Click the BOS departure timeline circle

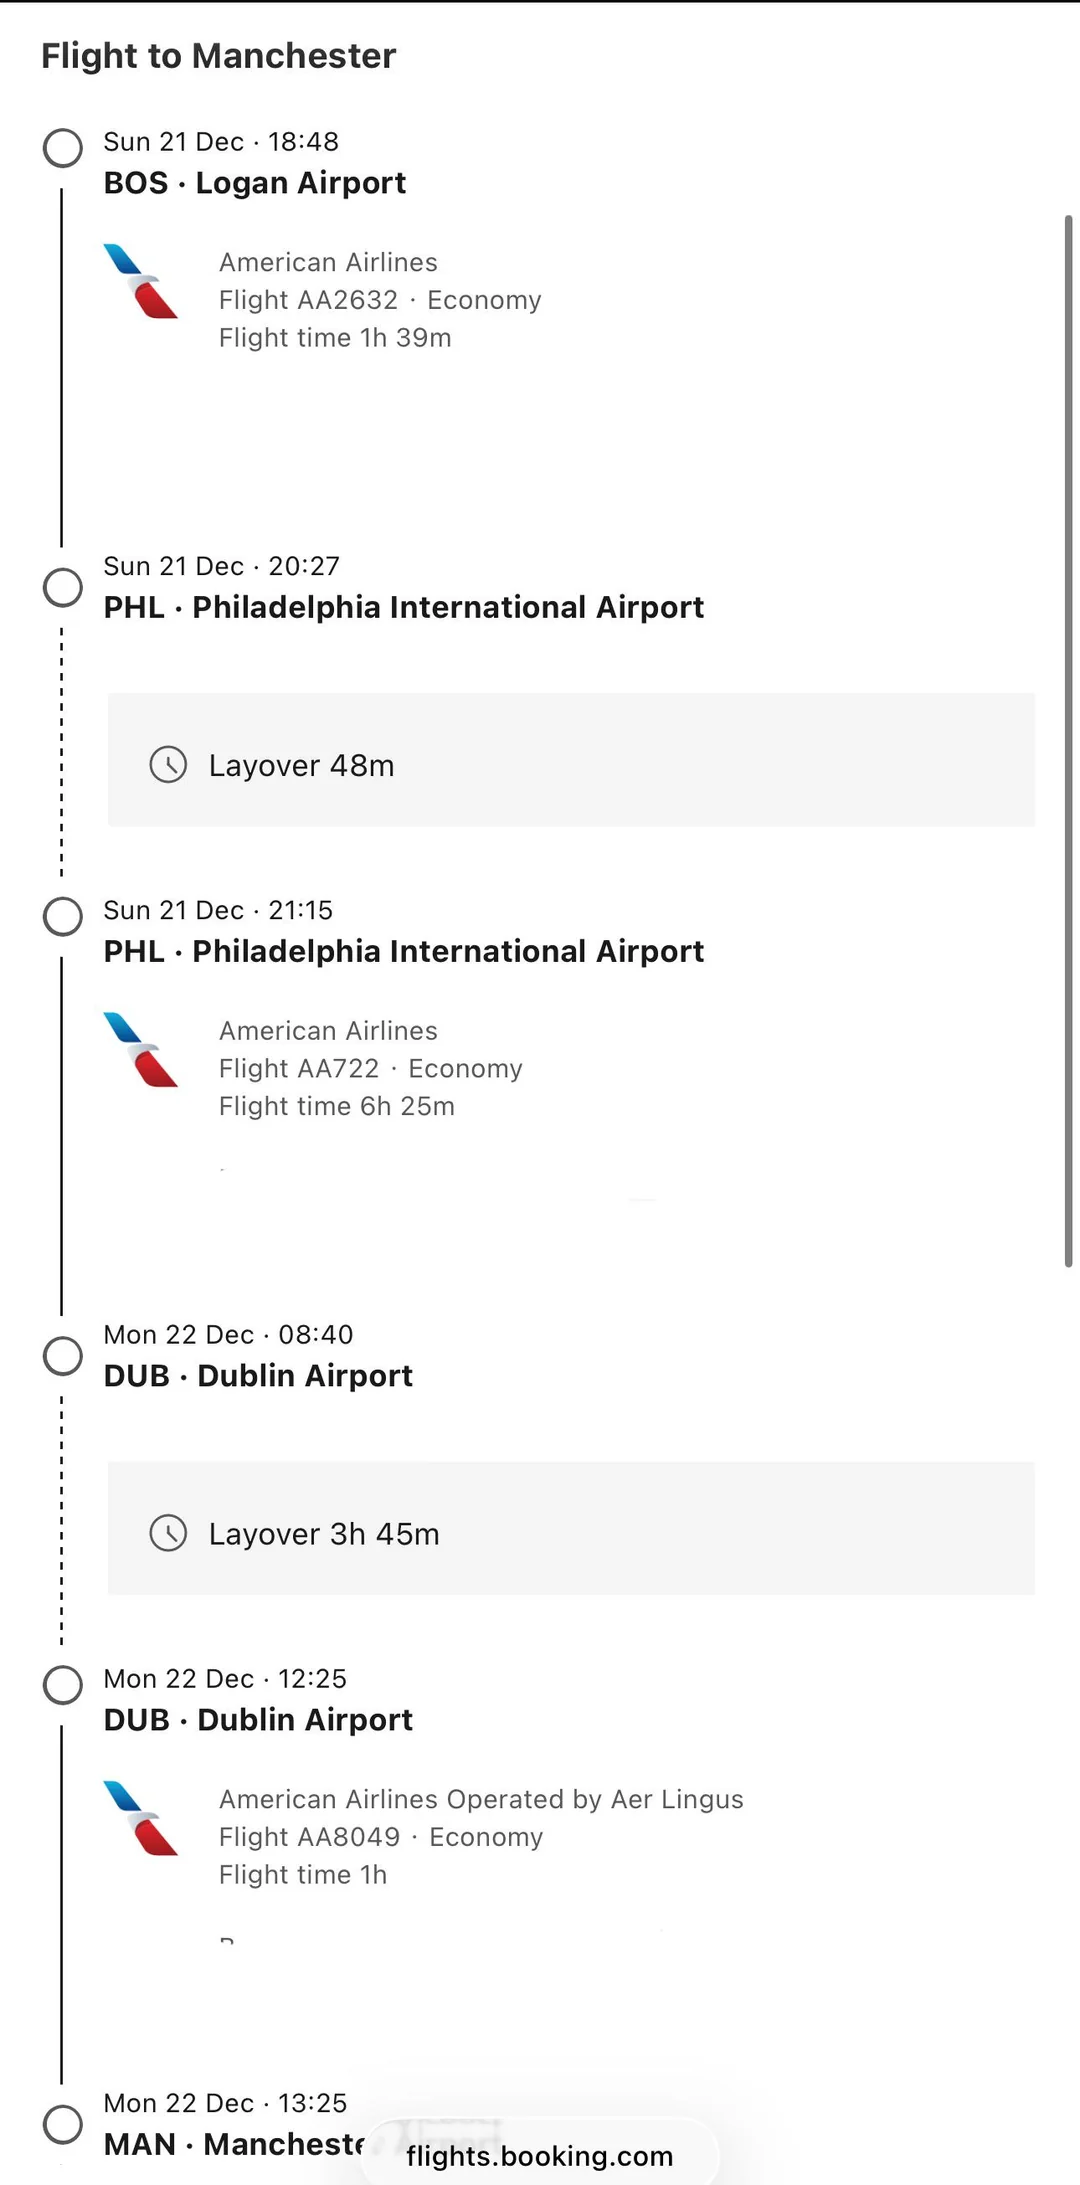[x=63, y=148]
